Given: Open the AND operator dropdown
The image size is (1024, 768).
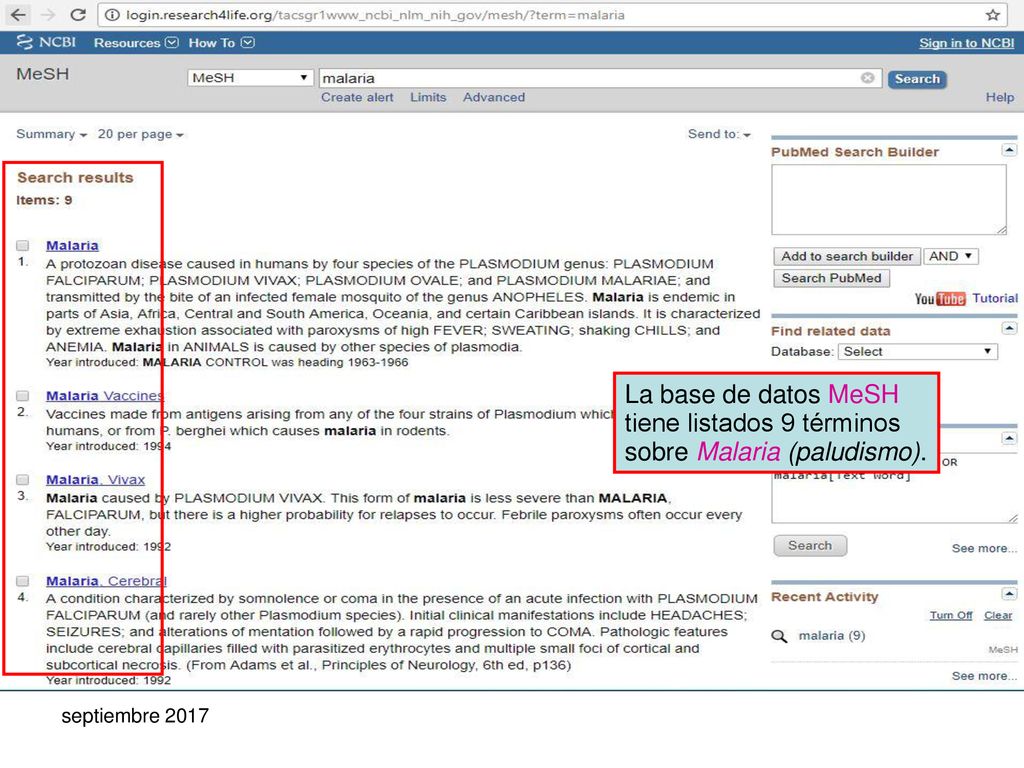Looking at the screenshot, I should pos(950,256).
